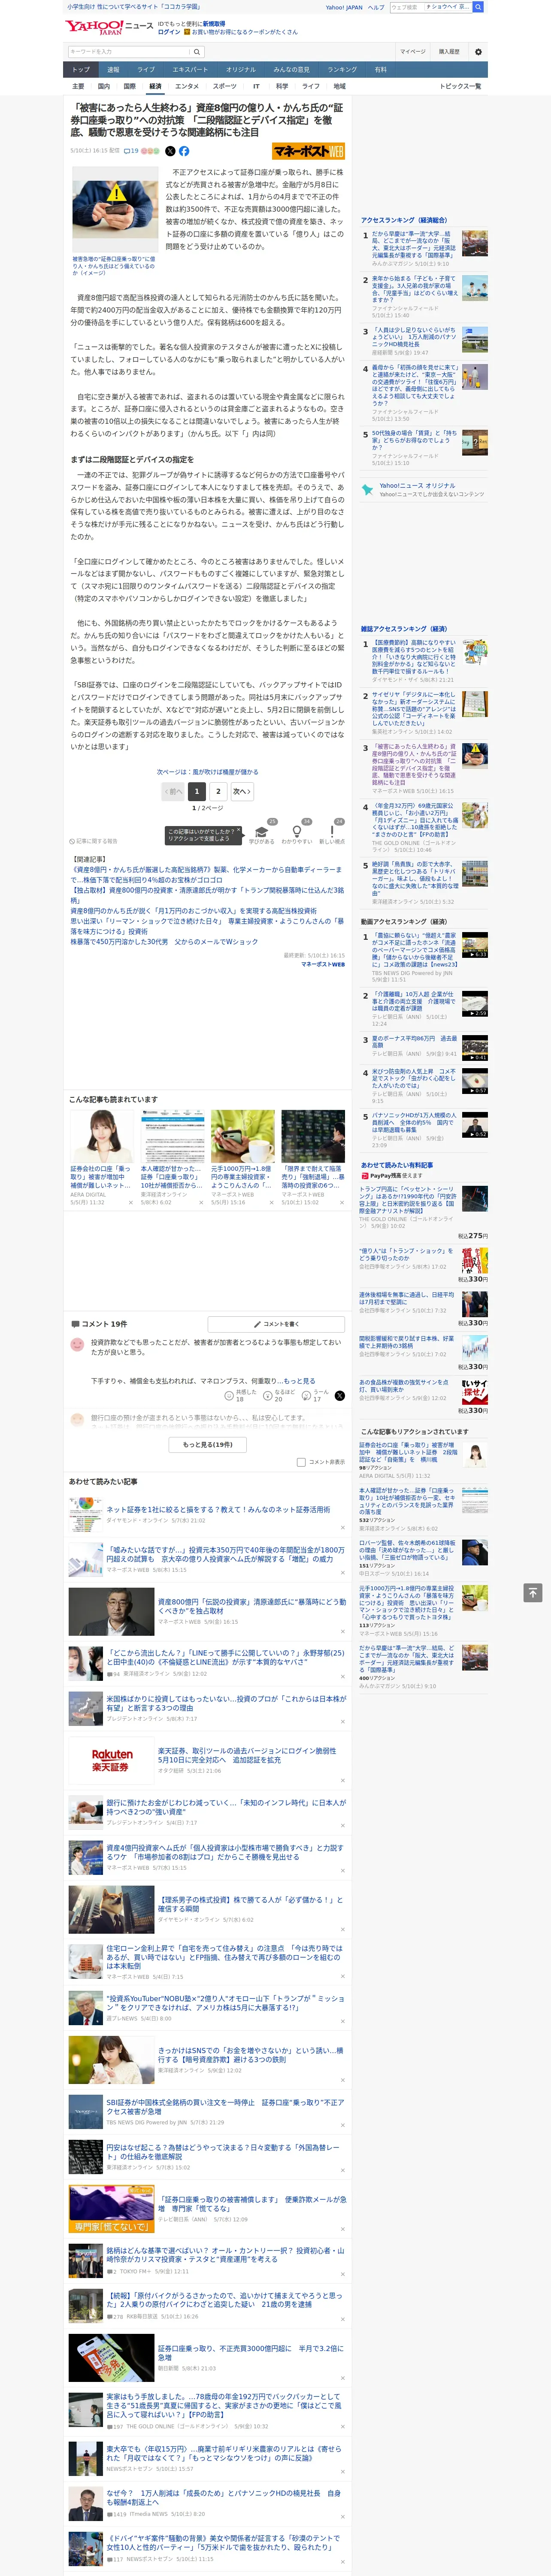Click the search magnifier button beside keyword field
This screenshot has width=551, height=2576.
(x=196, y=52)
